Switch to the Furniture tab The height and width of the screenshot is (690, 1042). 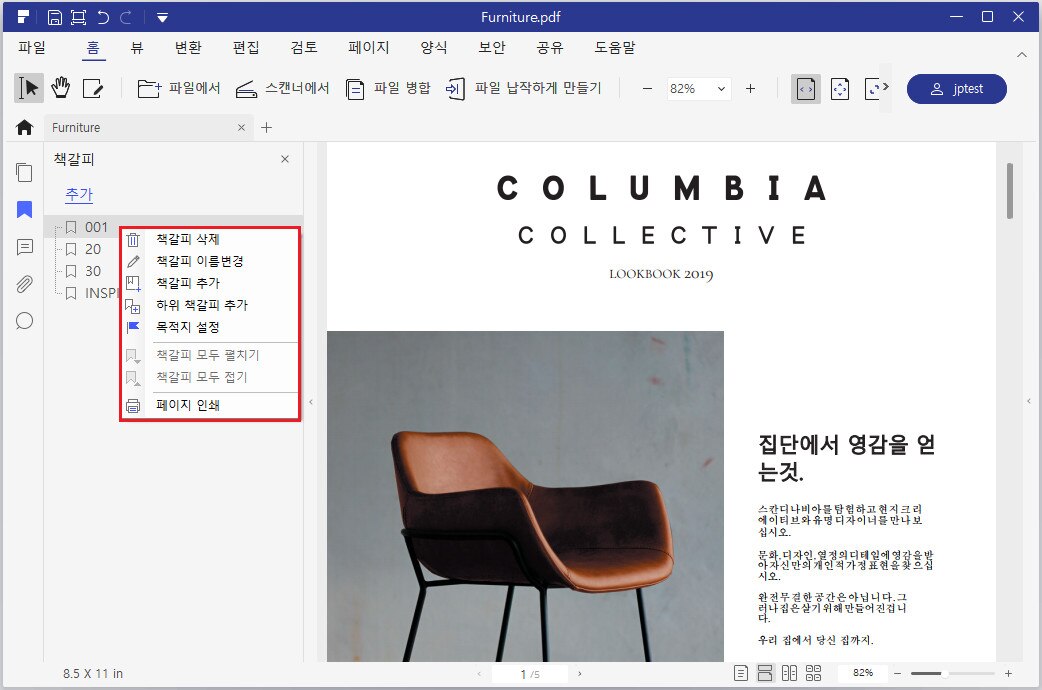click(x=148, y=128)
